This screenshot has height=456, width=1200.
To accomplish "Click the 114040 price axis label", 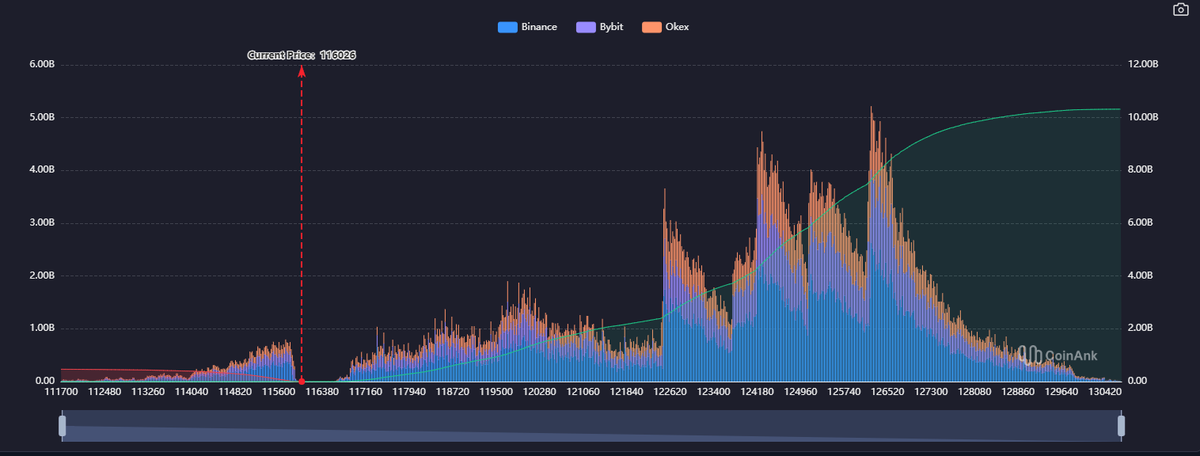I will tap(191, 392).
